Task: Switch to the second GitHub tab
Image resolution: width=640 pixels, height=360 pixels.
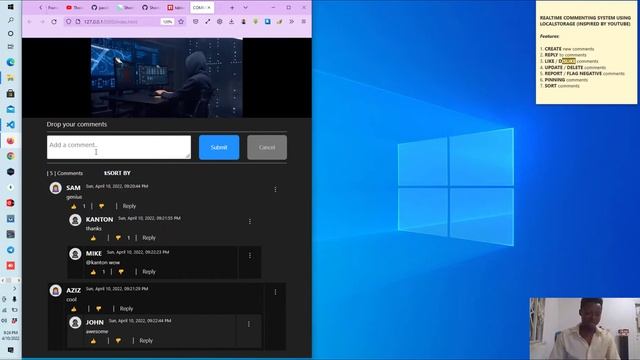Action: 151,7
